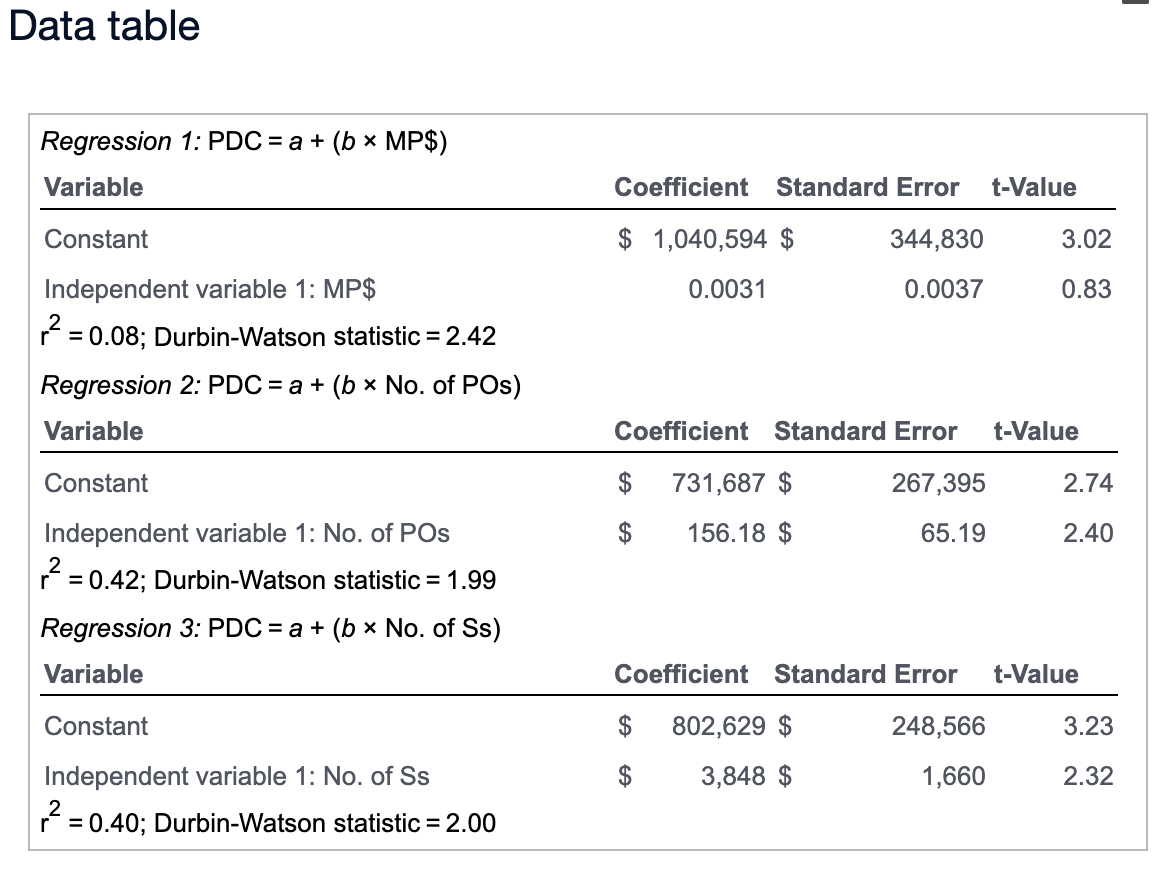The image size is (1176, 888).
Task: Click the Regression 3 equation title
Action: 270,628
